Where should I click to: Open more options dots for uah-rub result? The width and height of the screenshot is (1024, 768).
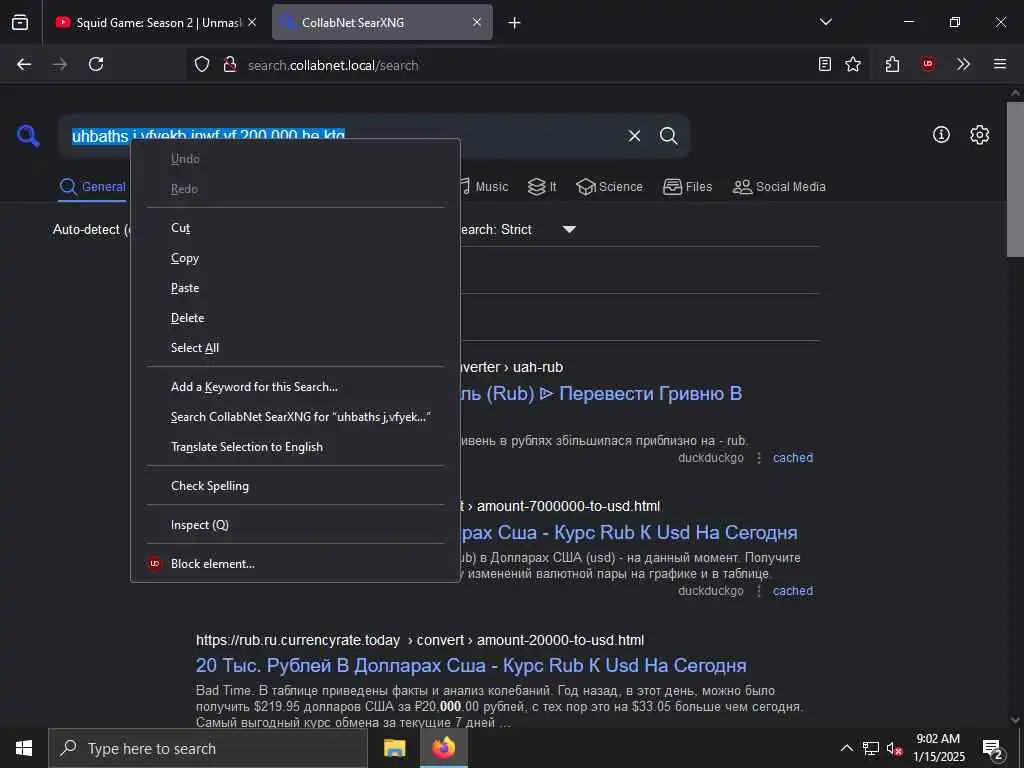(x=759, y=458)
